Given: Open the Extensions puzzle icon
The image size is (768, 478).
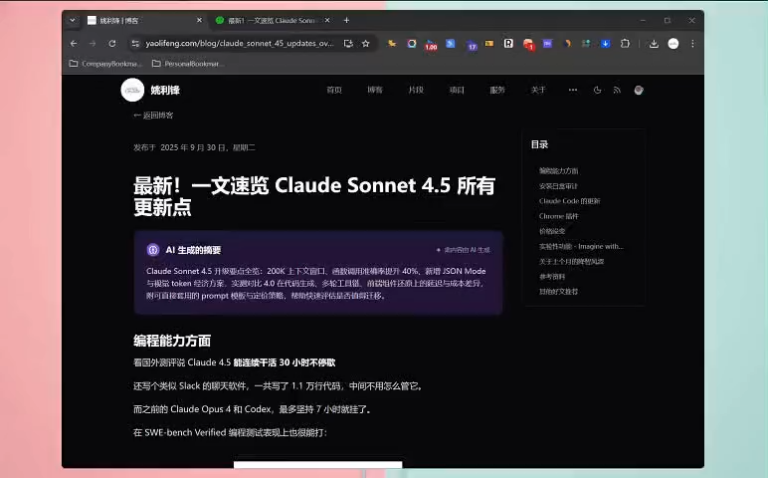Looking at the screenshot, I should click(625, 44).
